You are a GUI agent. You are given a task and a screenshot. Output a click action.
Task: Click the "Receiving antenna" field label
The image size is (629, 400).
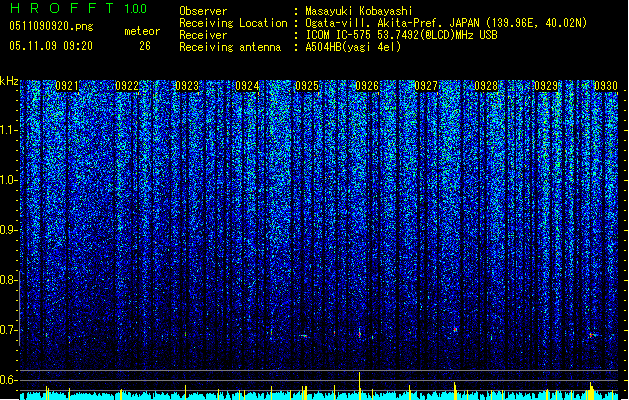pyautogui.click(x=230, y=47)
